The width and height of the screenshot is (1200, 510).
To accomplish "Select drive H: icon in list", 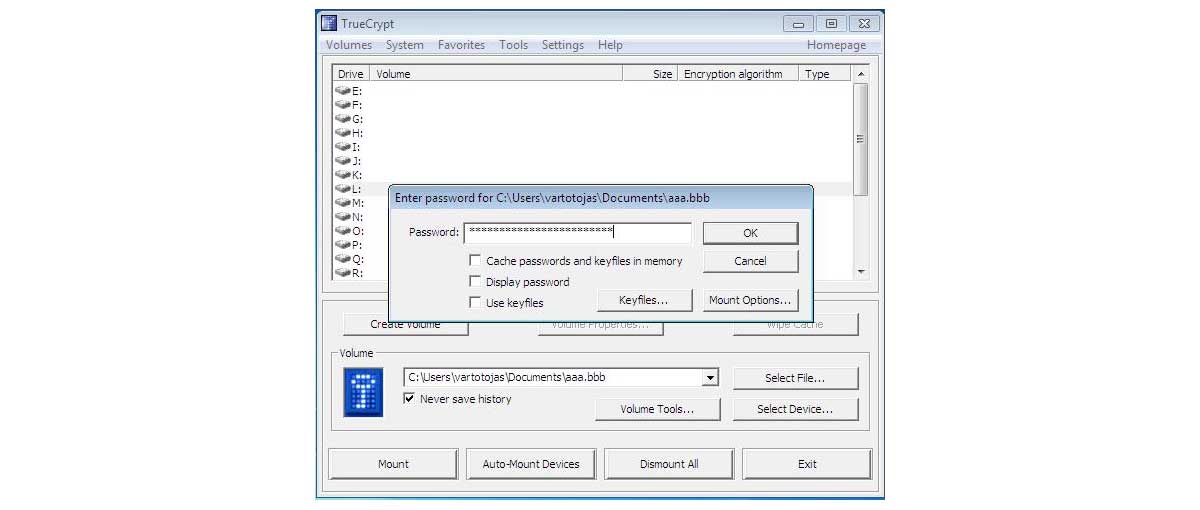I will [342, 132].
